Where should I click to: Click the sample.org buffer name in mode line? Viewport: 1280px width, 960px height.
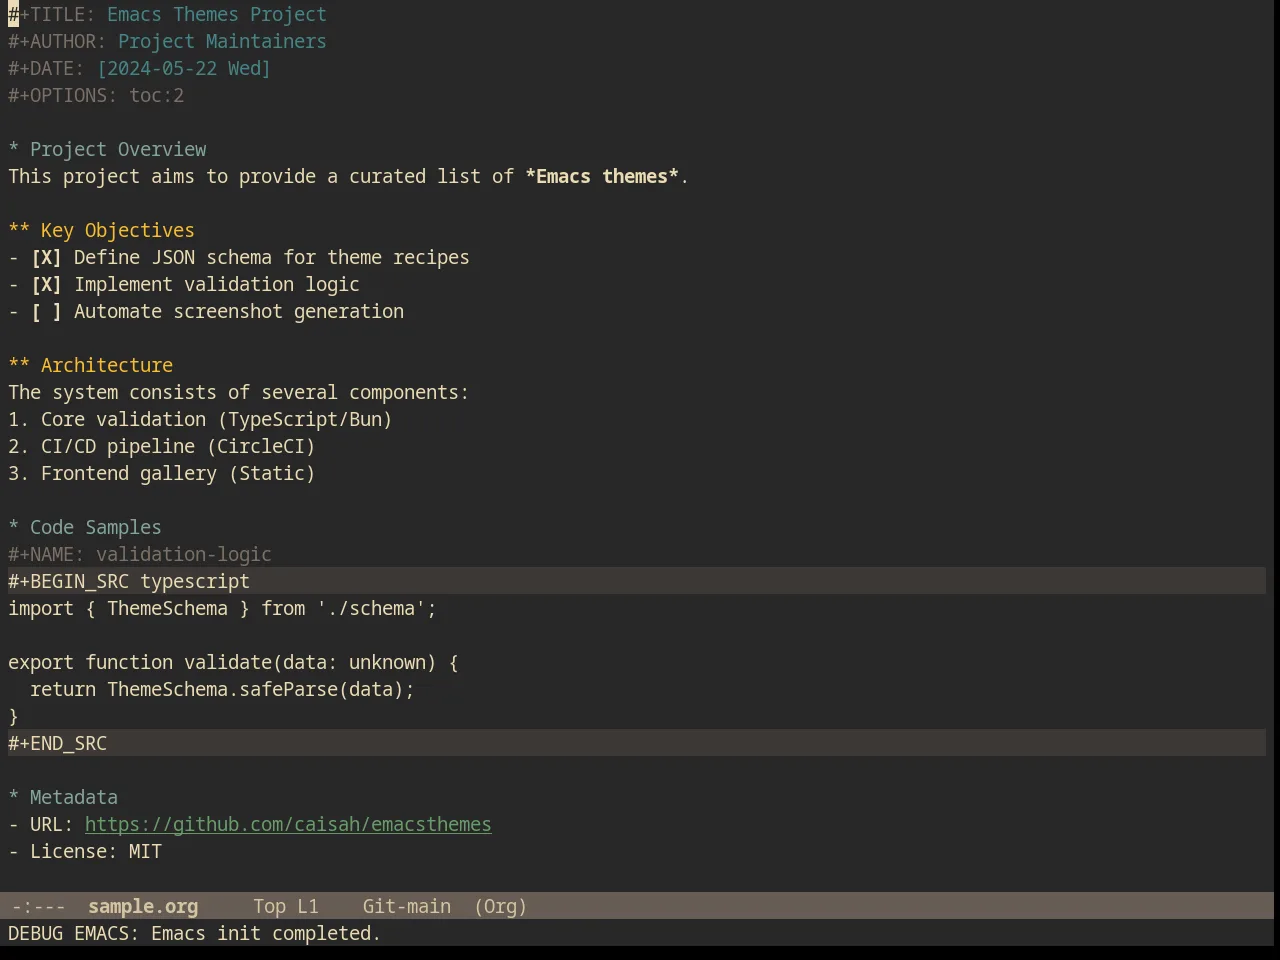[x=143, y=906]
